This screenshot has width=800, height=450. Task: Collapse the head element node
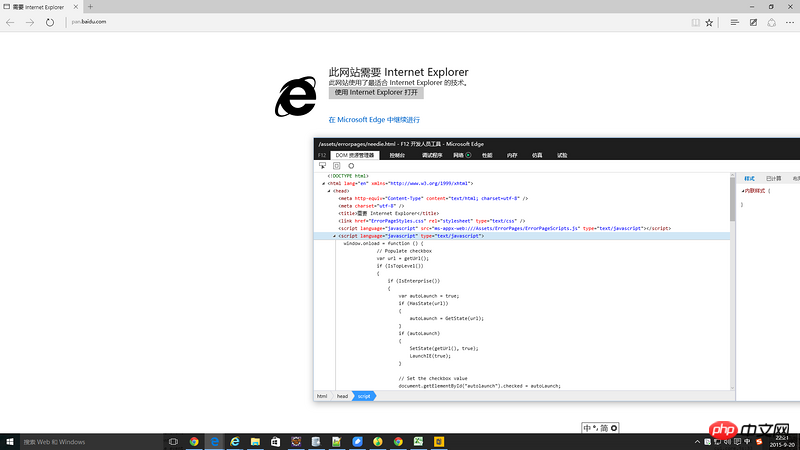[x=329, y=191]
